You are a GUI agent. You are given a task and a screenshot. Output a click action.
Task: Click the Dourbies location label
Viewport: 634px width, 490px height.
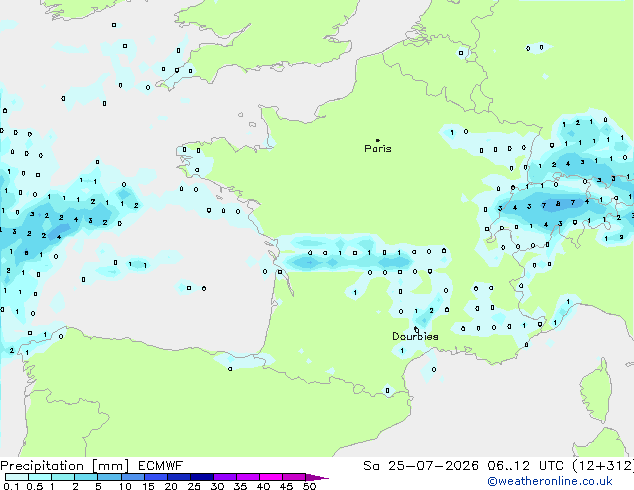click(x=415, y=336)
